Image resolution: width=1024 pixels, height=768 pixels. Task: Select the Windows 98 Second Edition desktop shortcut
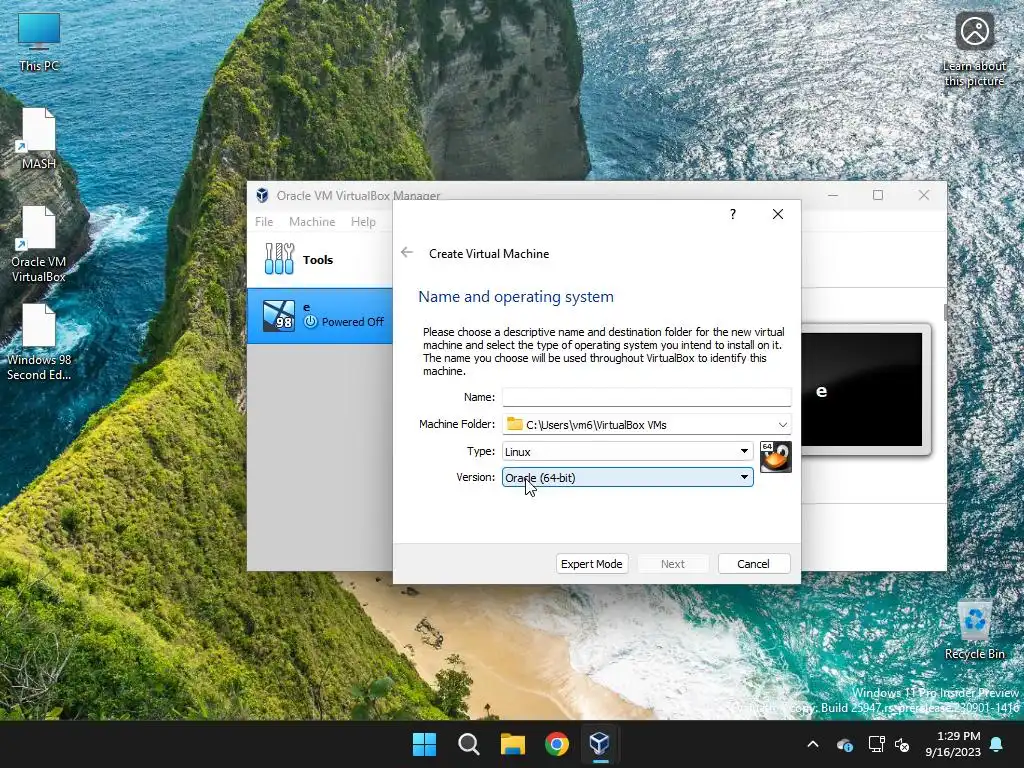coord(39,342)
